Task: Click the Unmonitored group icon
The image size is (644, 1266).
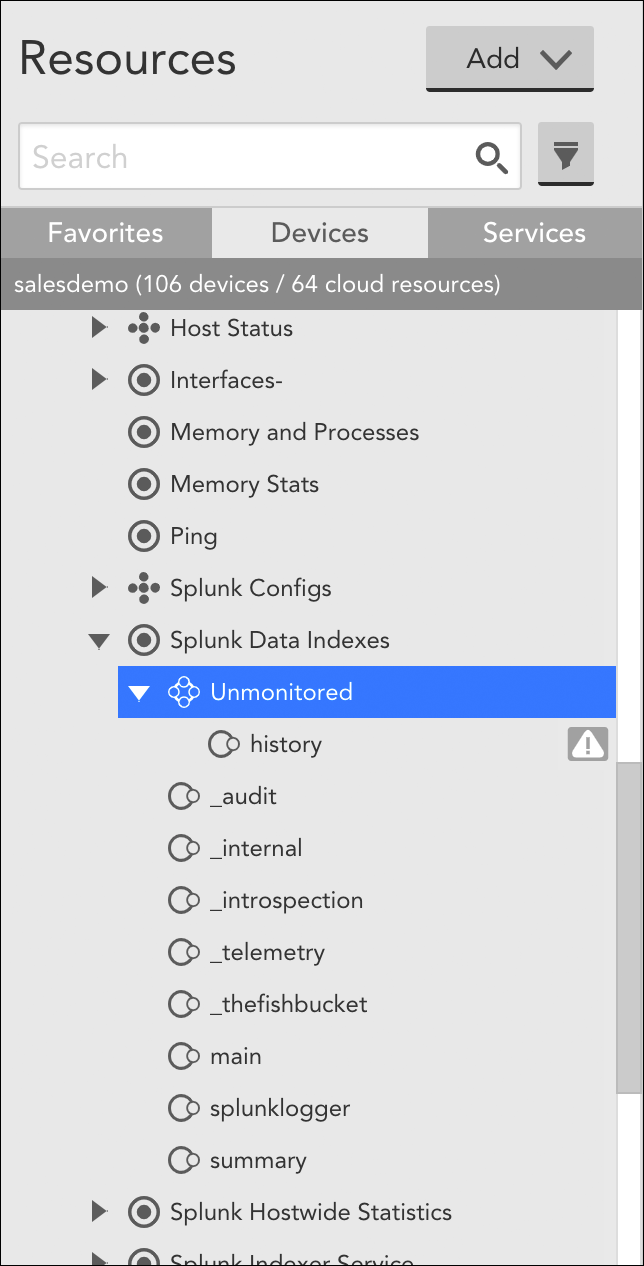Action: tap(185, 692)
